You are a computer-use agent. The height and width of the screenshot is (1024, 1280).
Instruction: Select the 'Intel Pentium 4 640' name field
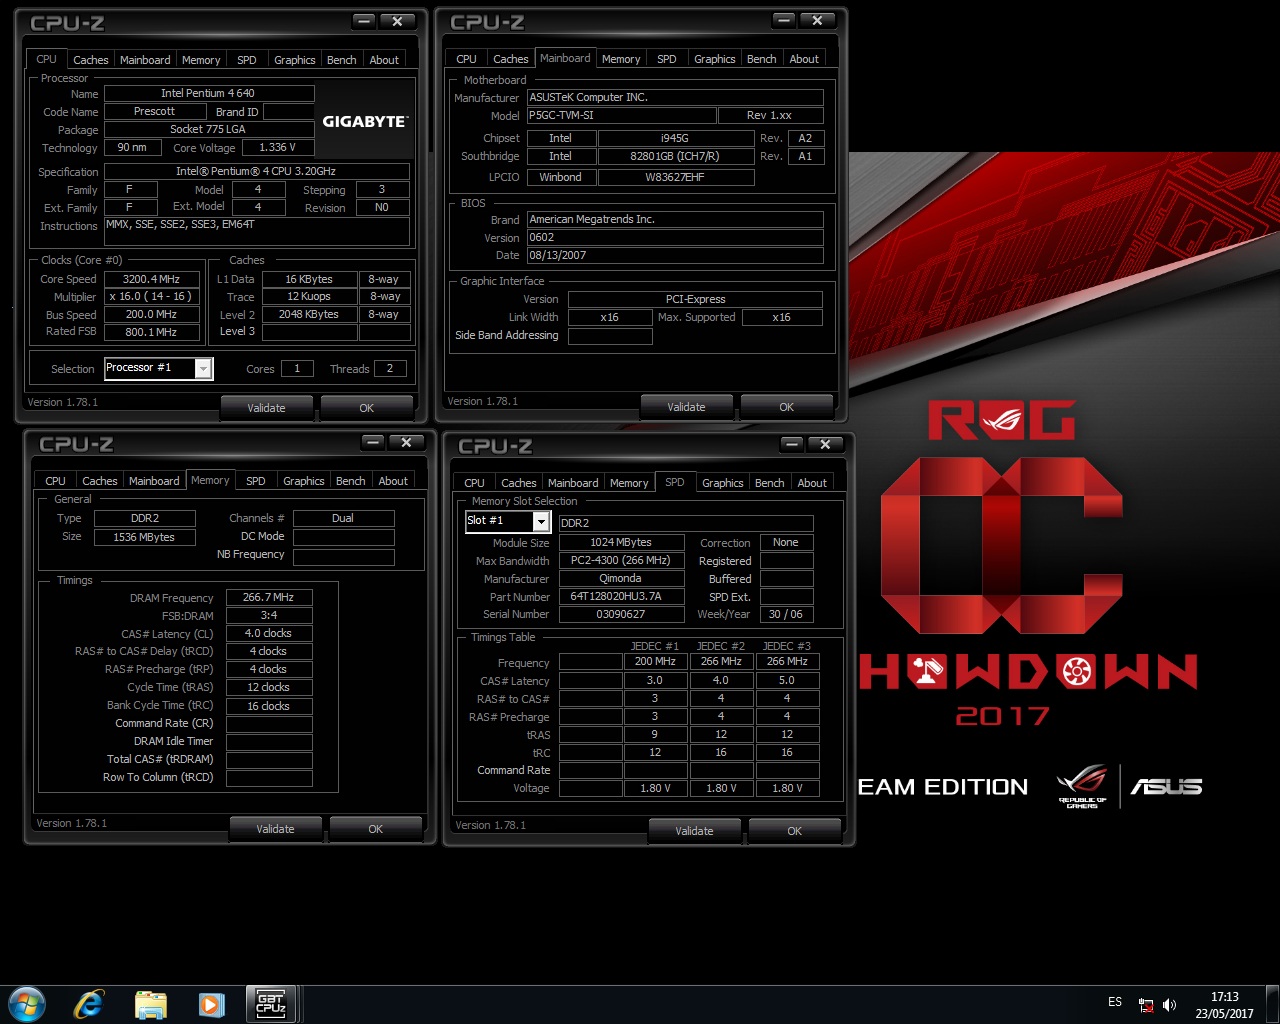coord(209,93)
